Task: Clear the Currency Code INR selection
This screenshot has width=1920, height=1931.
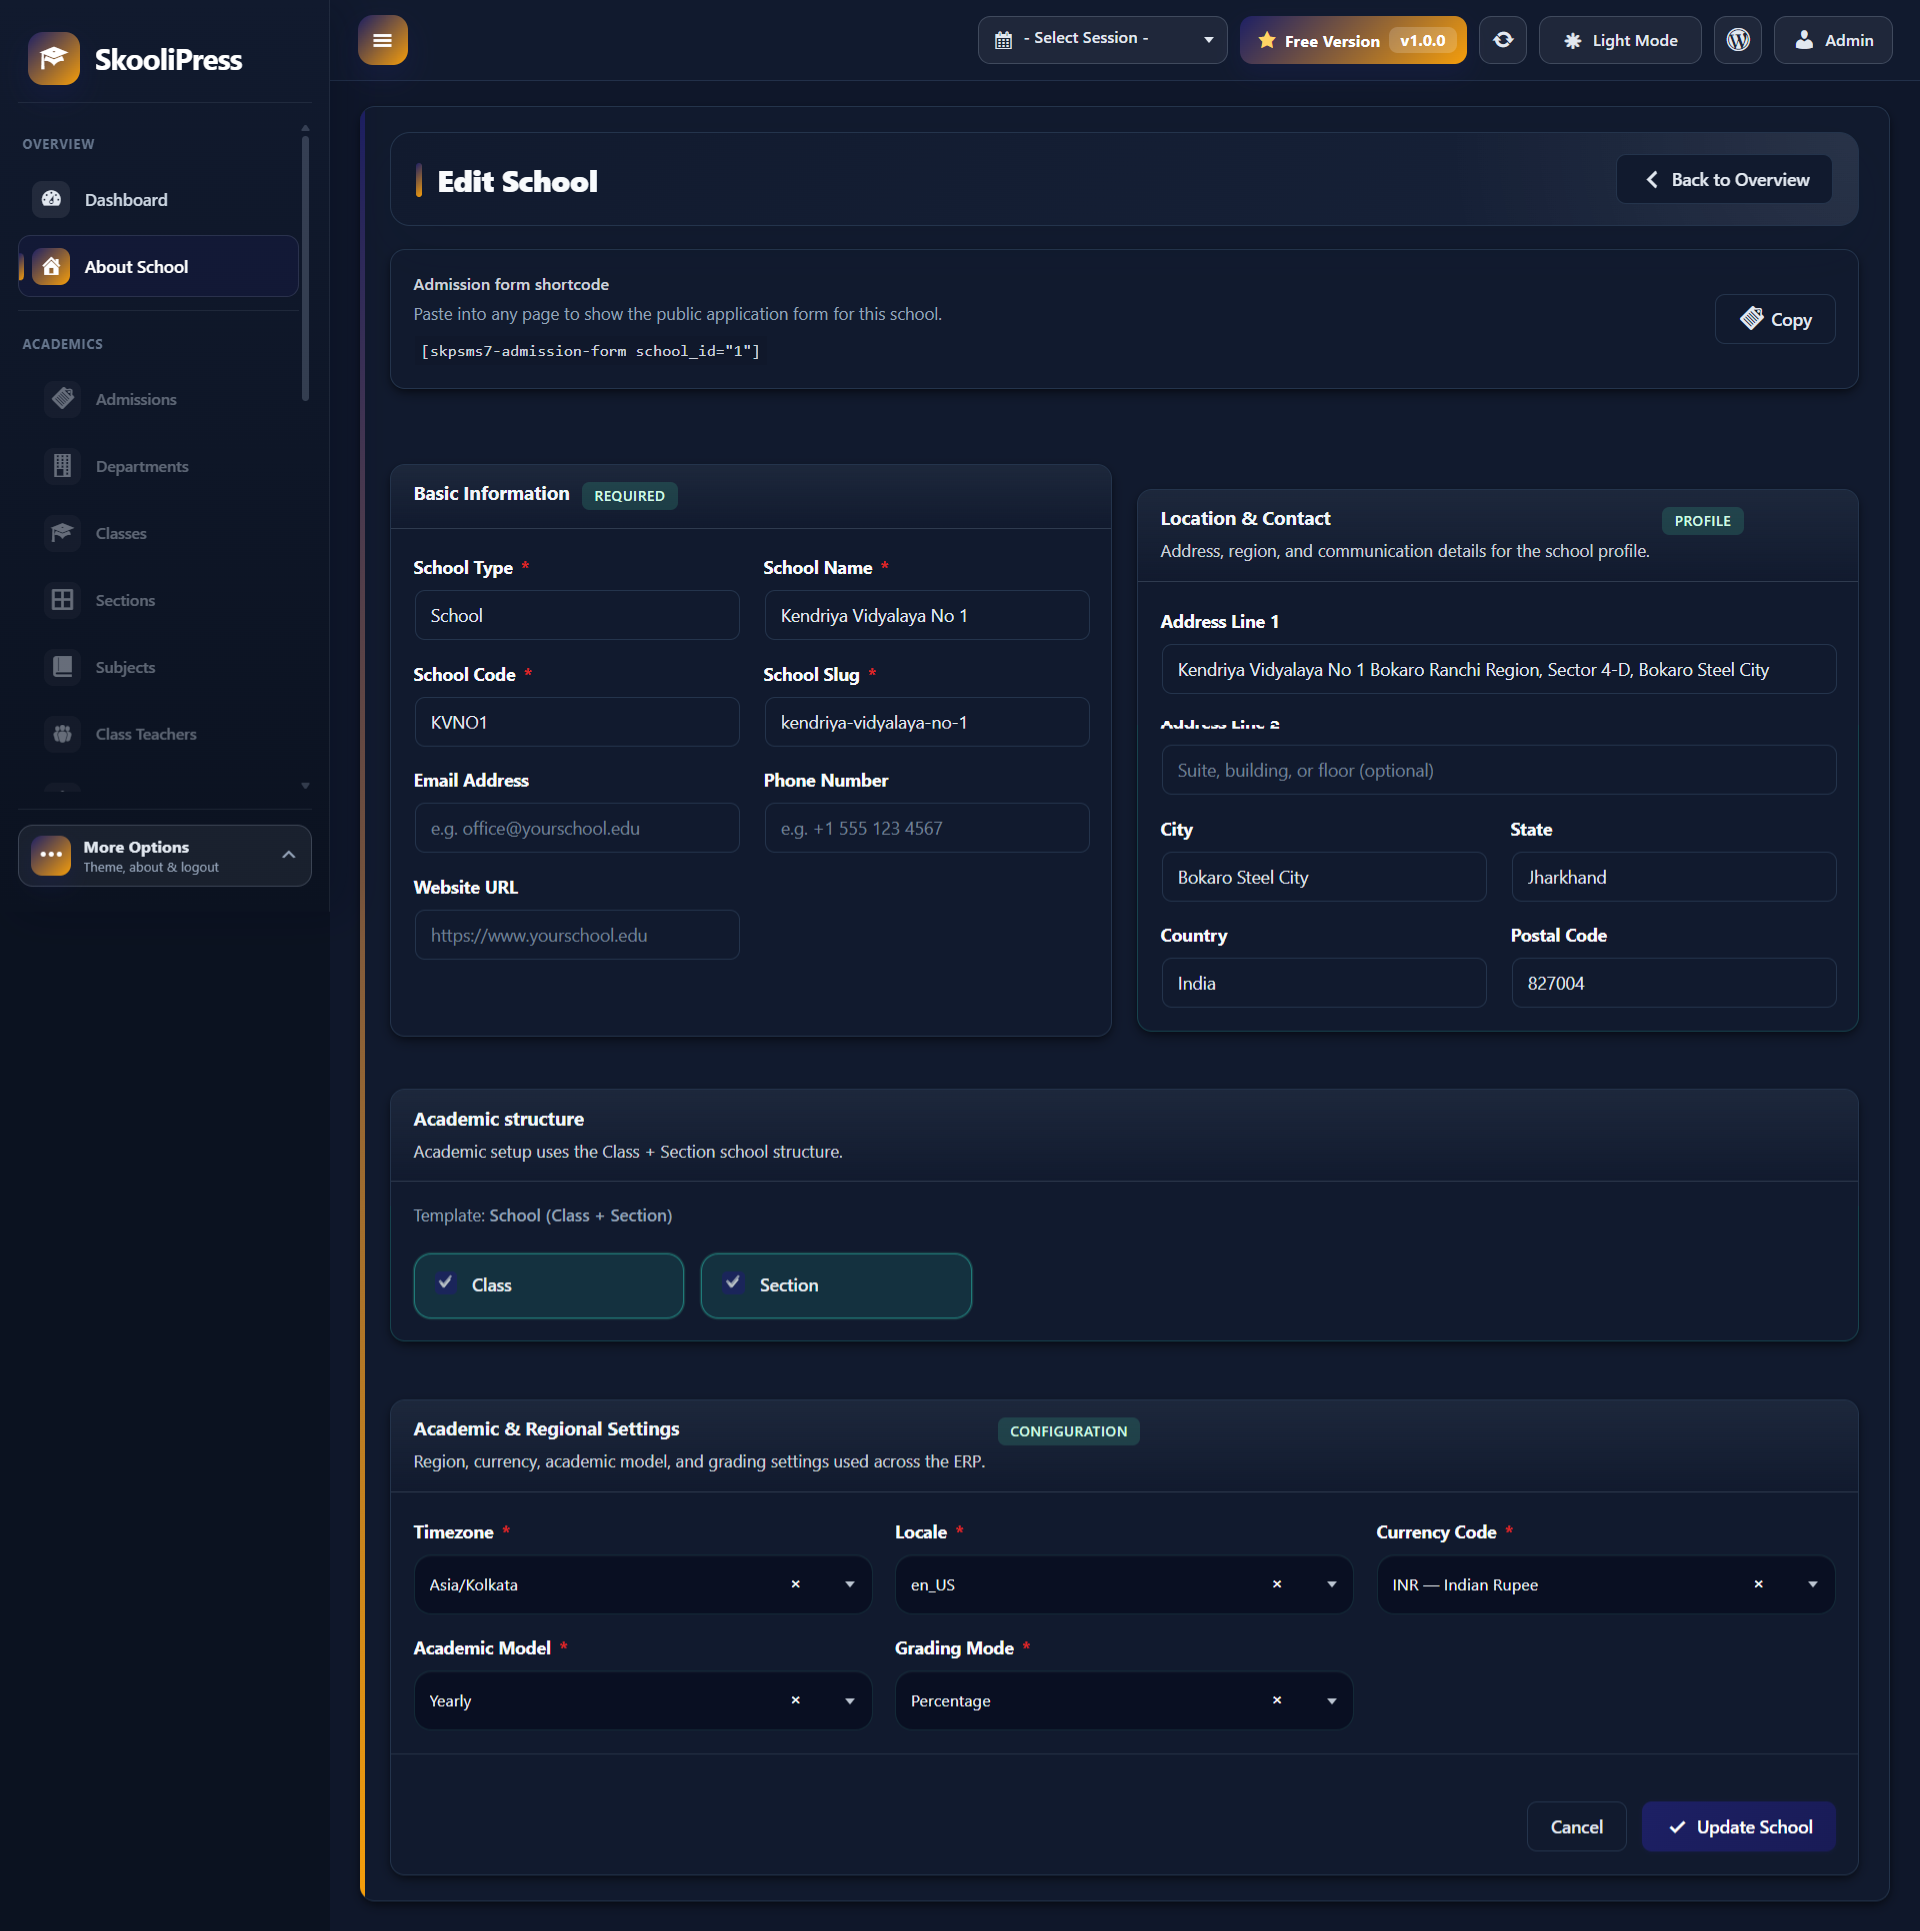Action: coord(1758,1584)
